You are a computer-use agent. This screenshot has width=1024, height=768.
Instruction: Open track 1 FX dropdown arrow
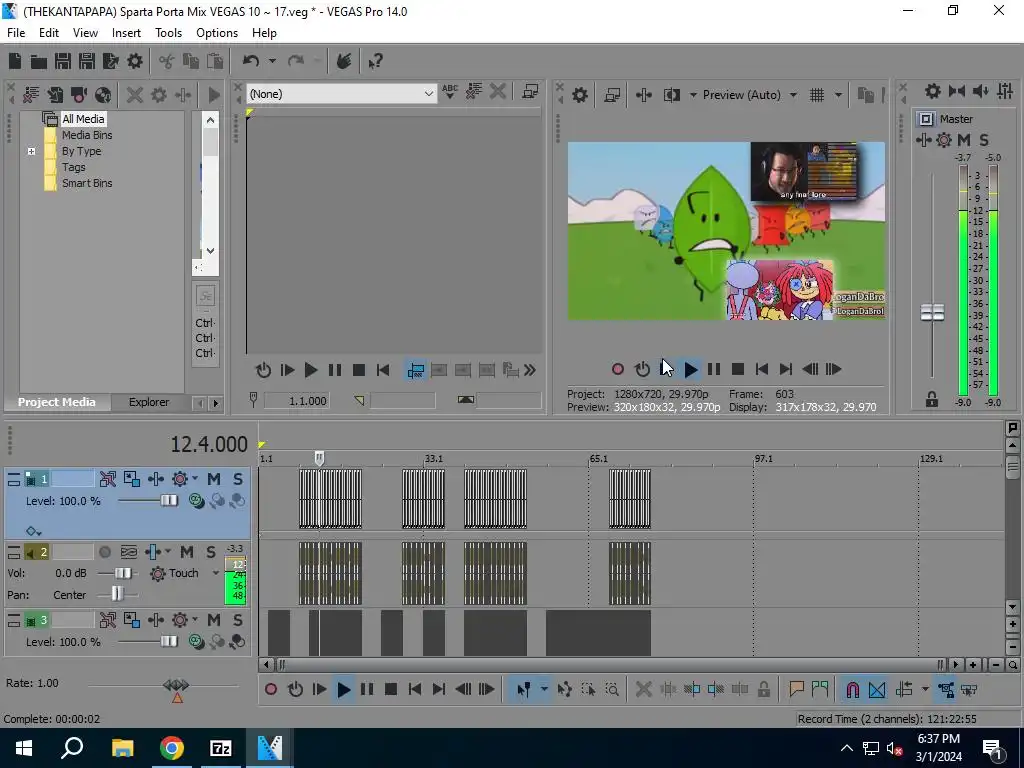coord(195,479)
